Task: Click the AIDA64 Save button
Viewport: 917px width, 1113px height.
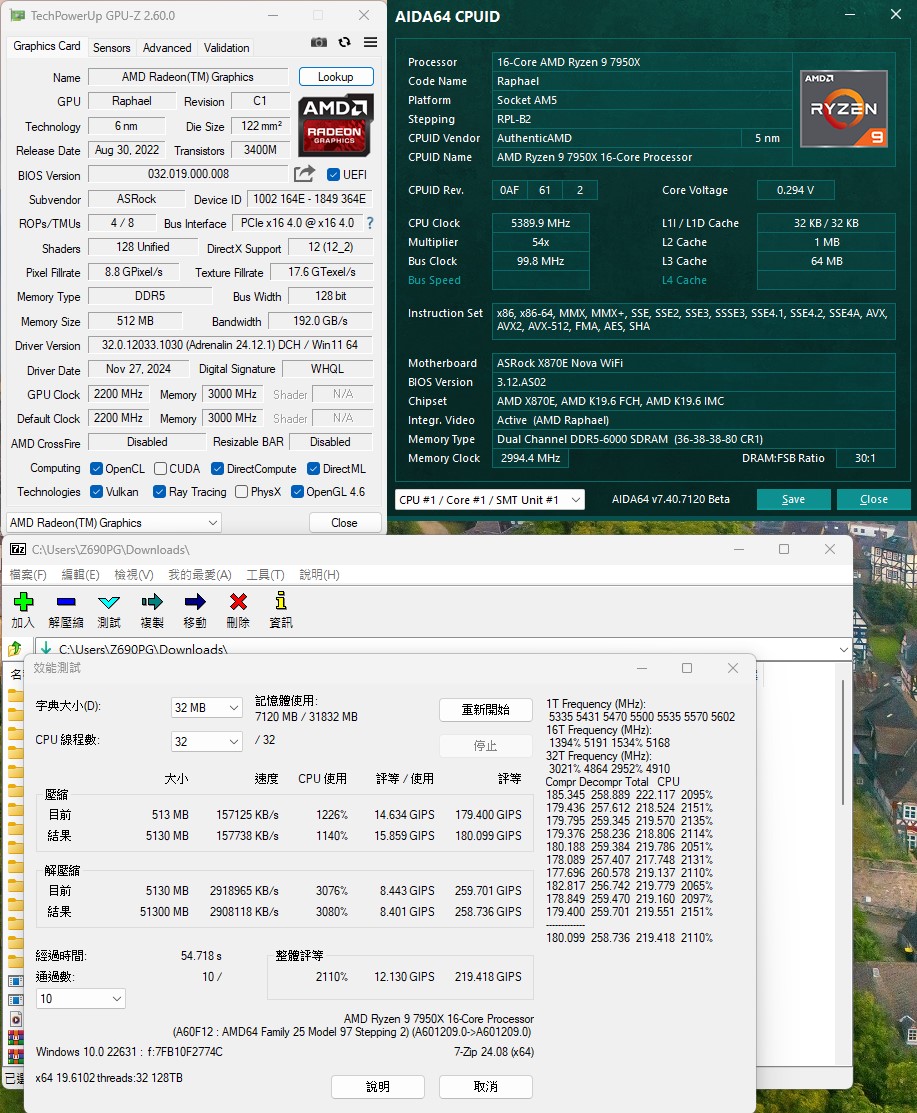Action: click(x=793, y=500)
